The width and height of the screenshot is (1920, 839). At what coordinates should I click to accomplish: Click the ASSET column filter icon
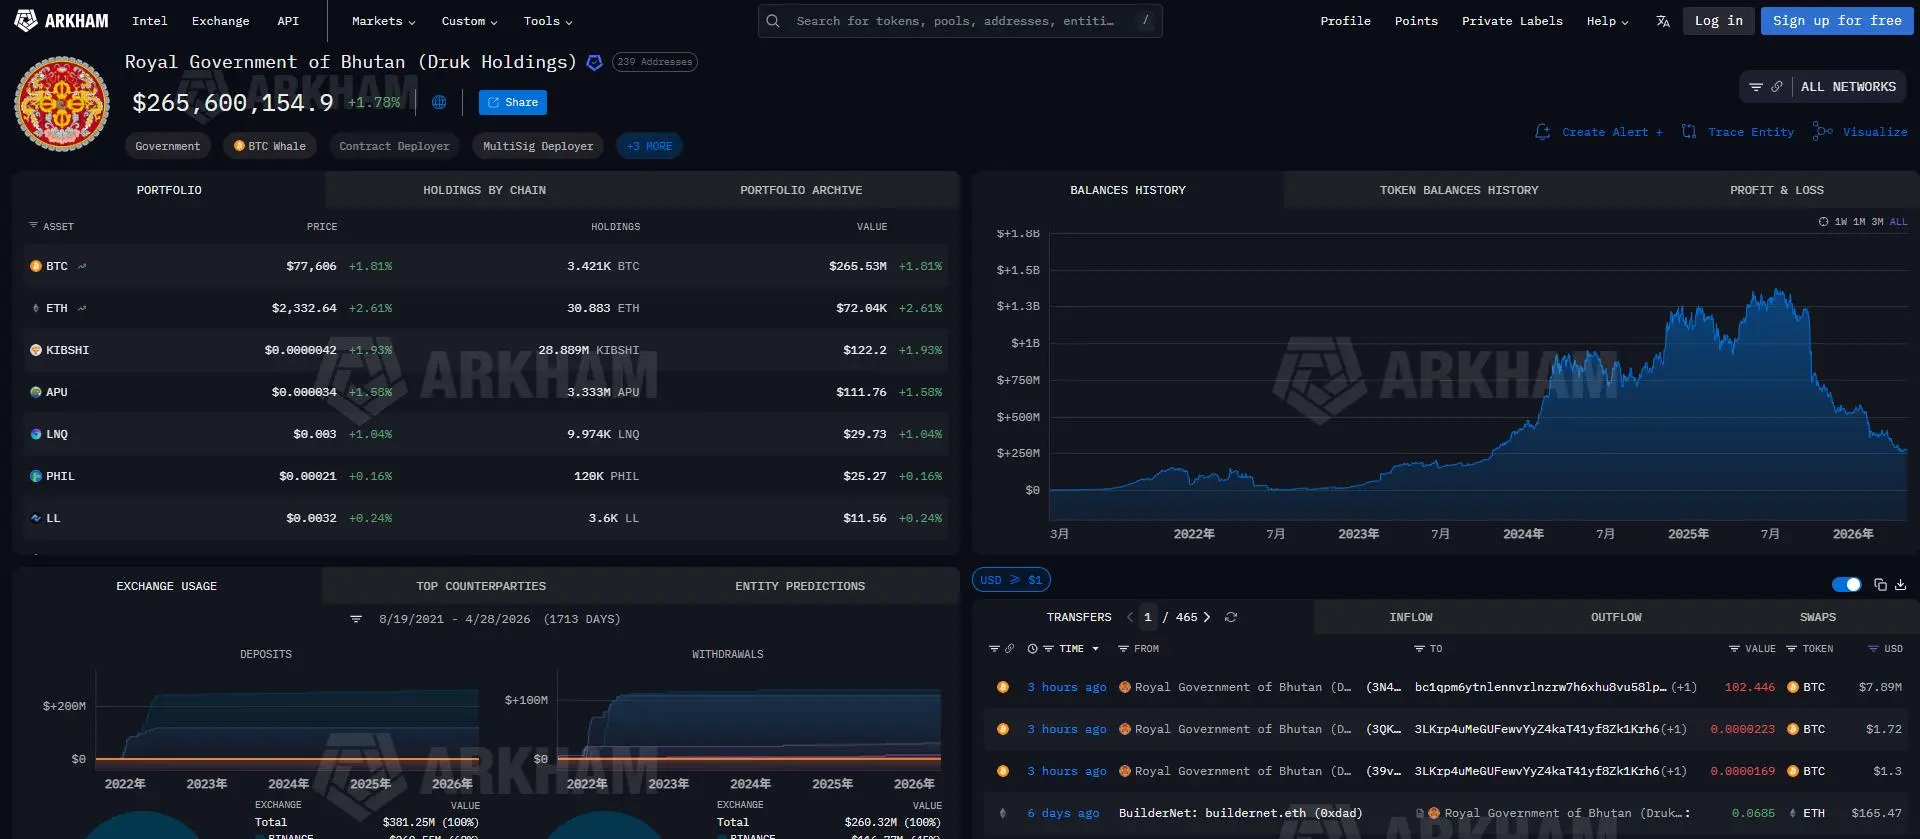33,226
